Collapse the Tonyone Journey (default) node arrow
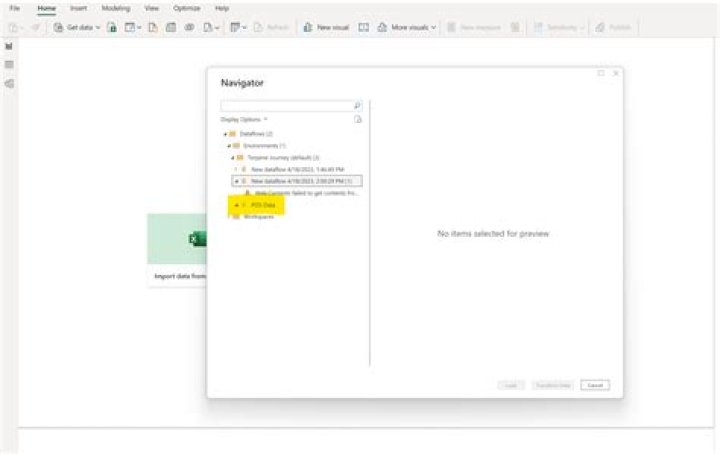 click(232, 158)
